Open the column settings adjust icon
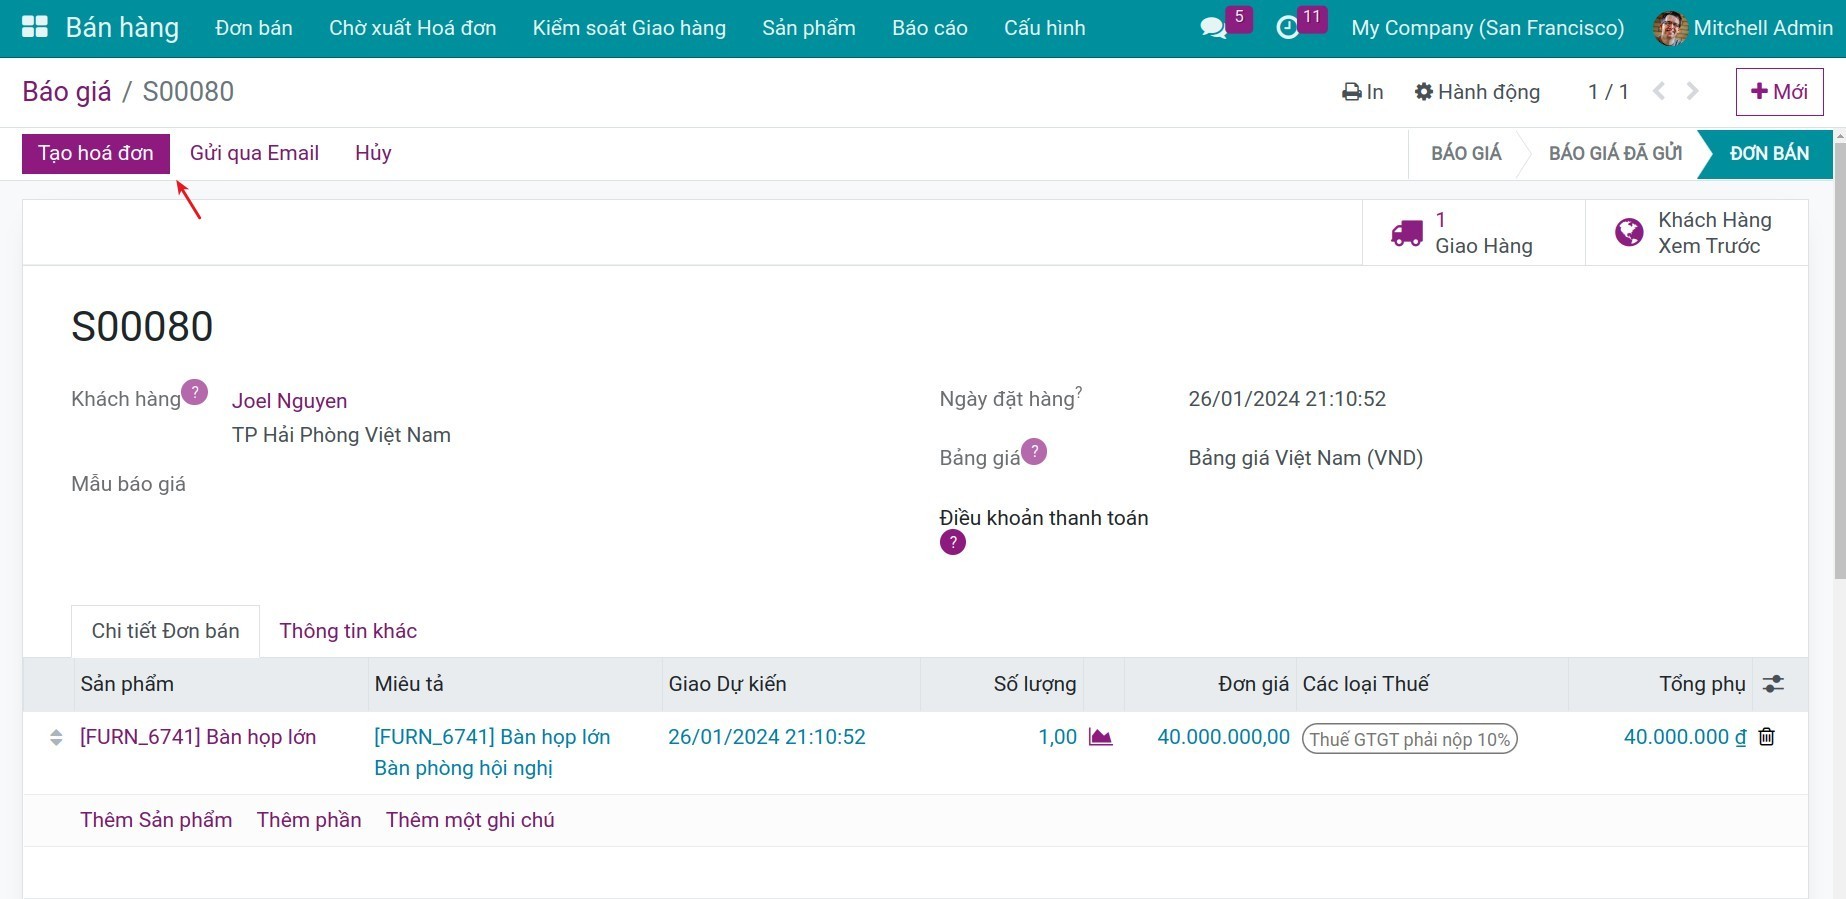 pos(1773,684)
